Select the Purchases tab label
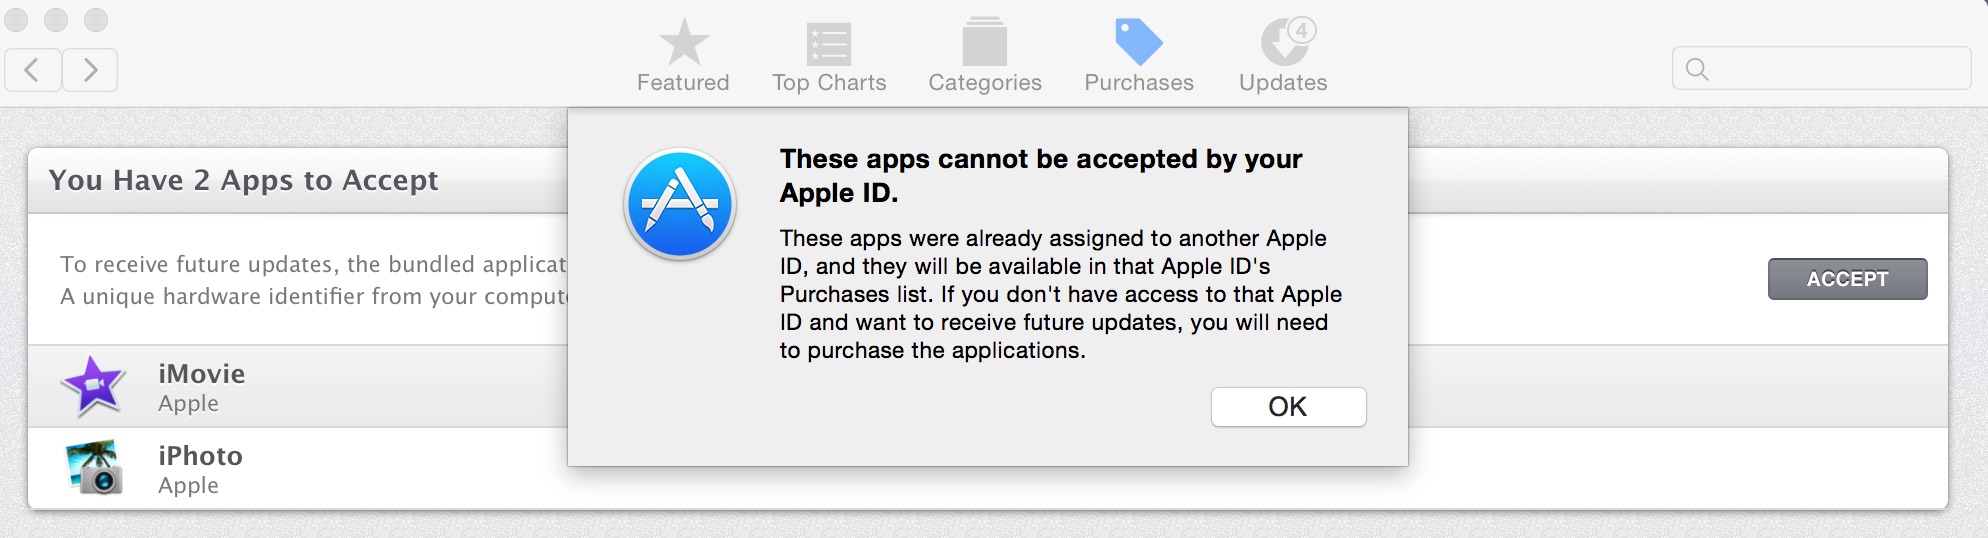Screen dimensions: 1988x538 [1139, 83]
